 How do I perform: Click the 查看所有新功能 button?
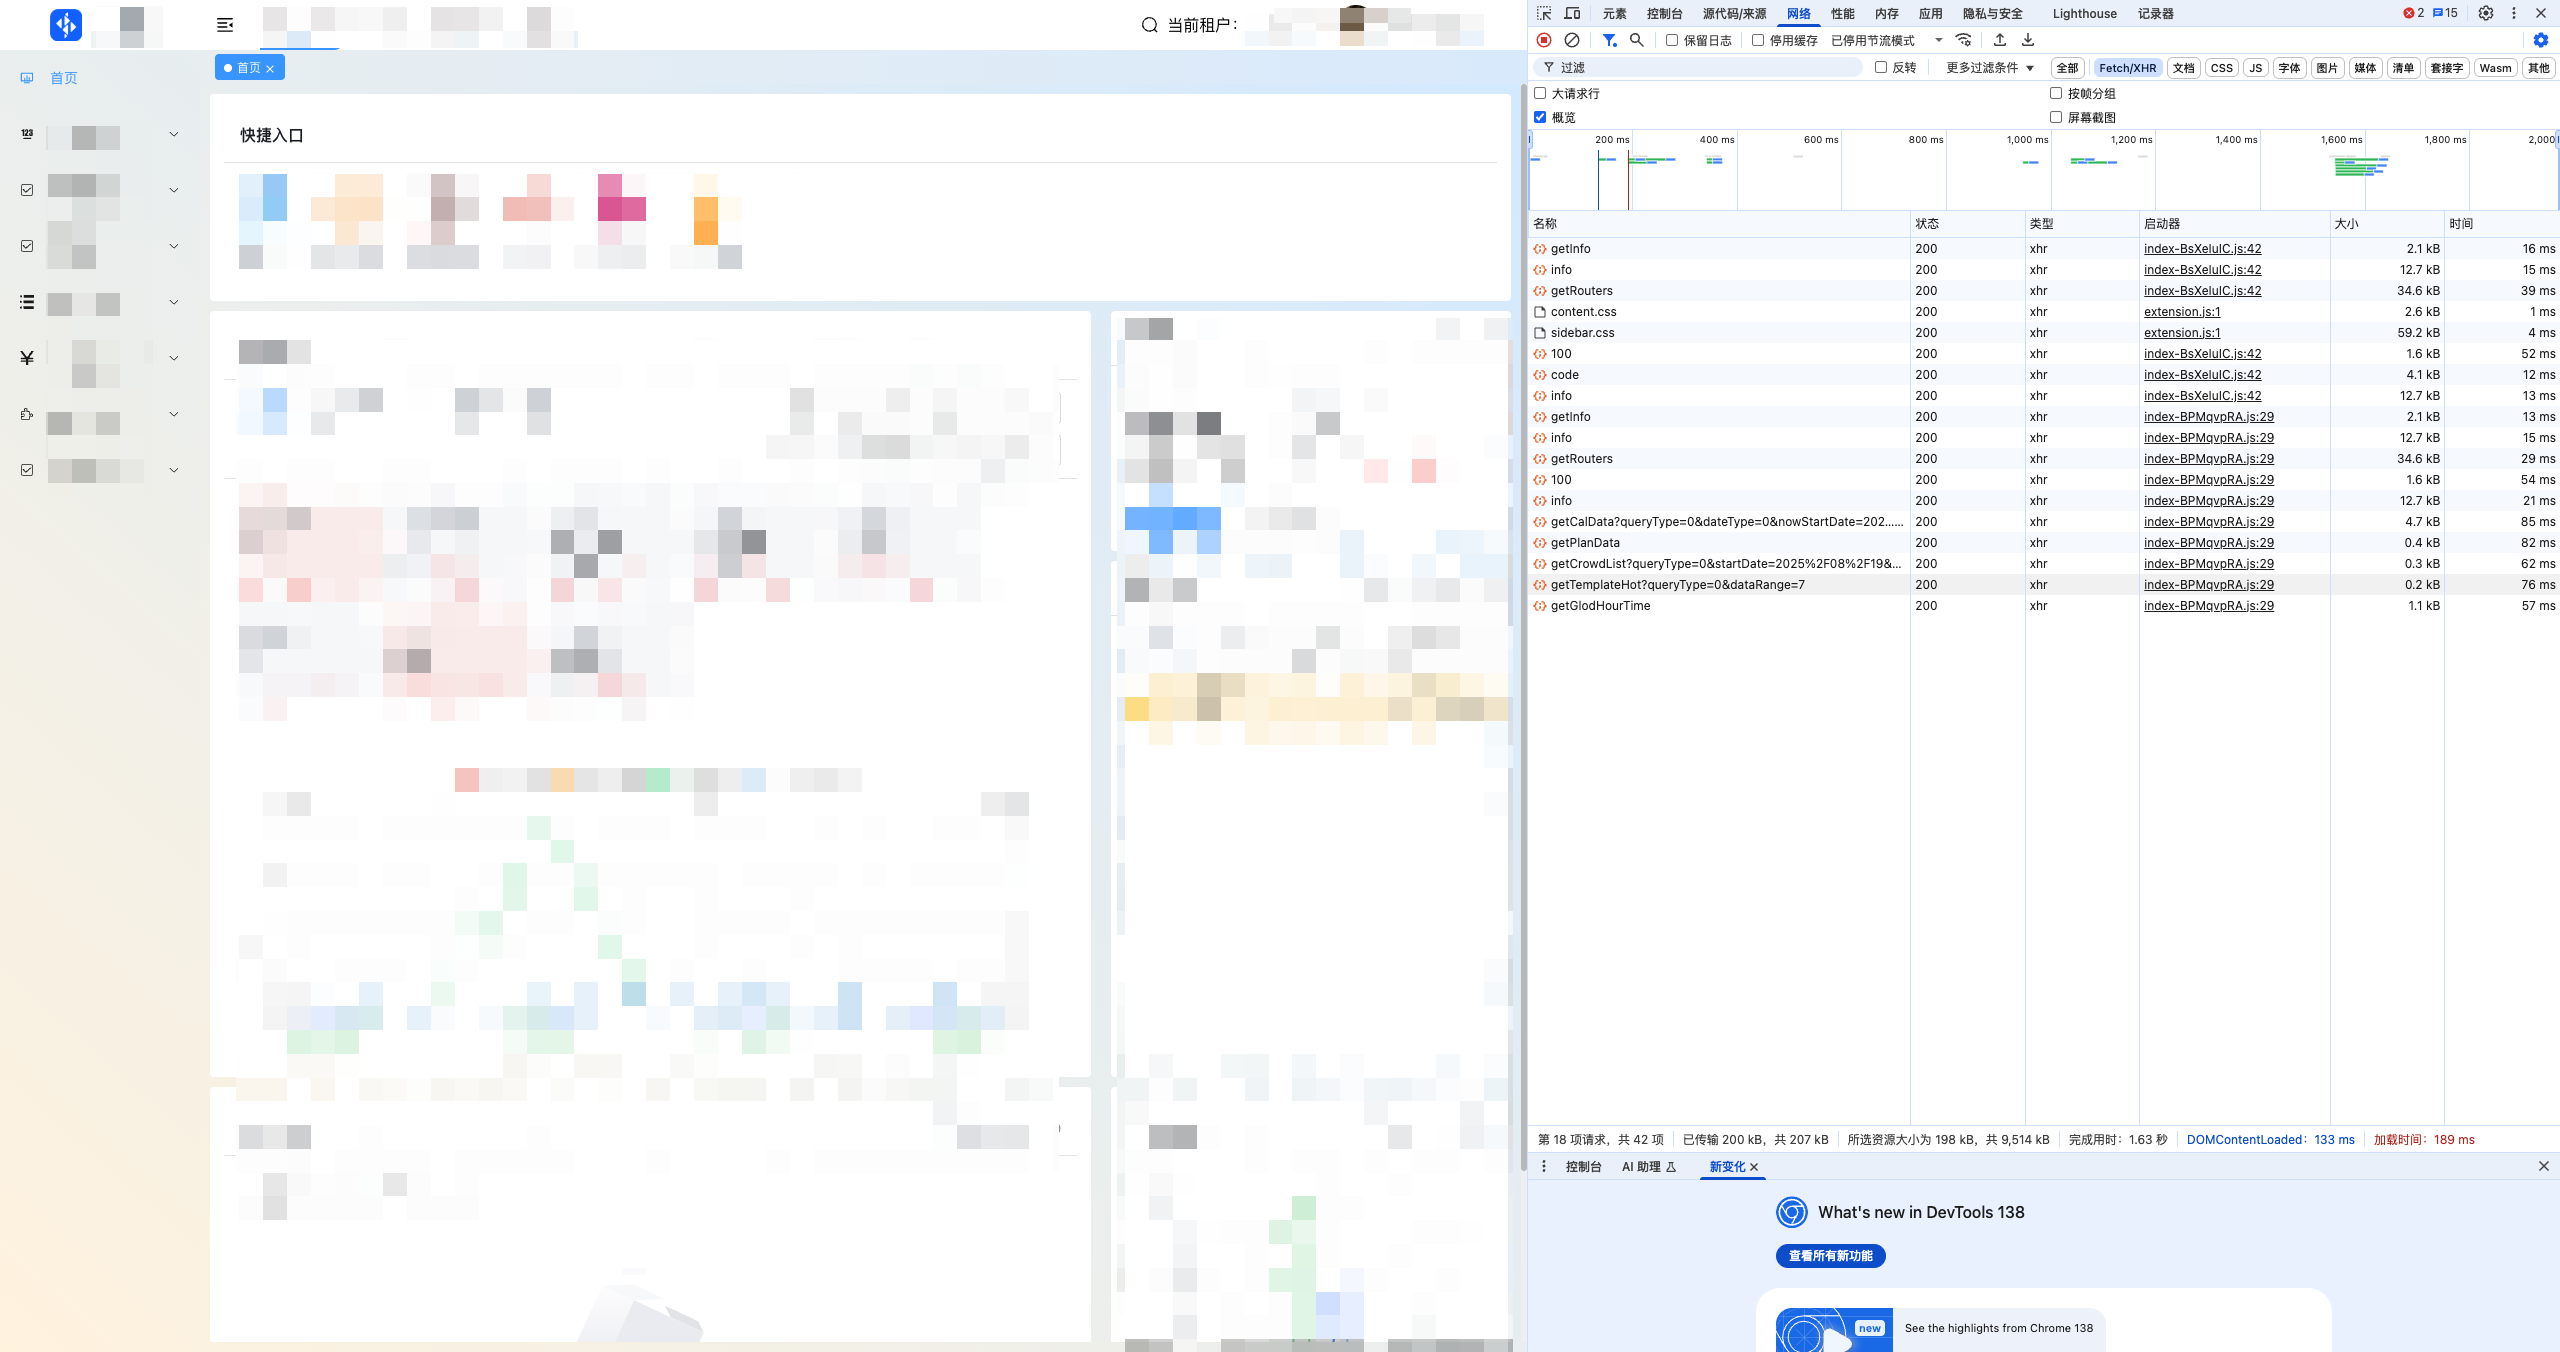point(1830,1256)
